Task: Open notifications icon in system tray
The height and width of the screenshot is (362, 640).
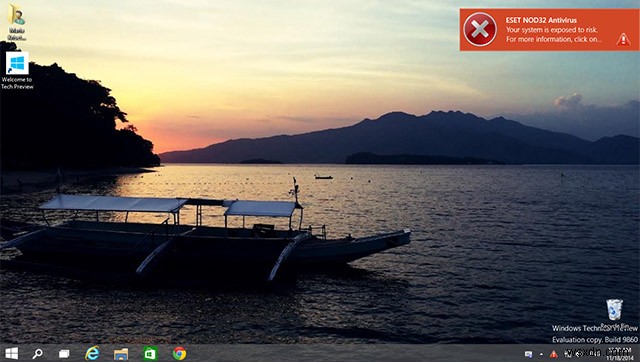Action: 529,354
